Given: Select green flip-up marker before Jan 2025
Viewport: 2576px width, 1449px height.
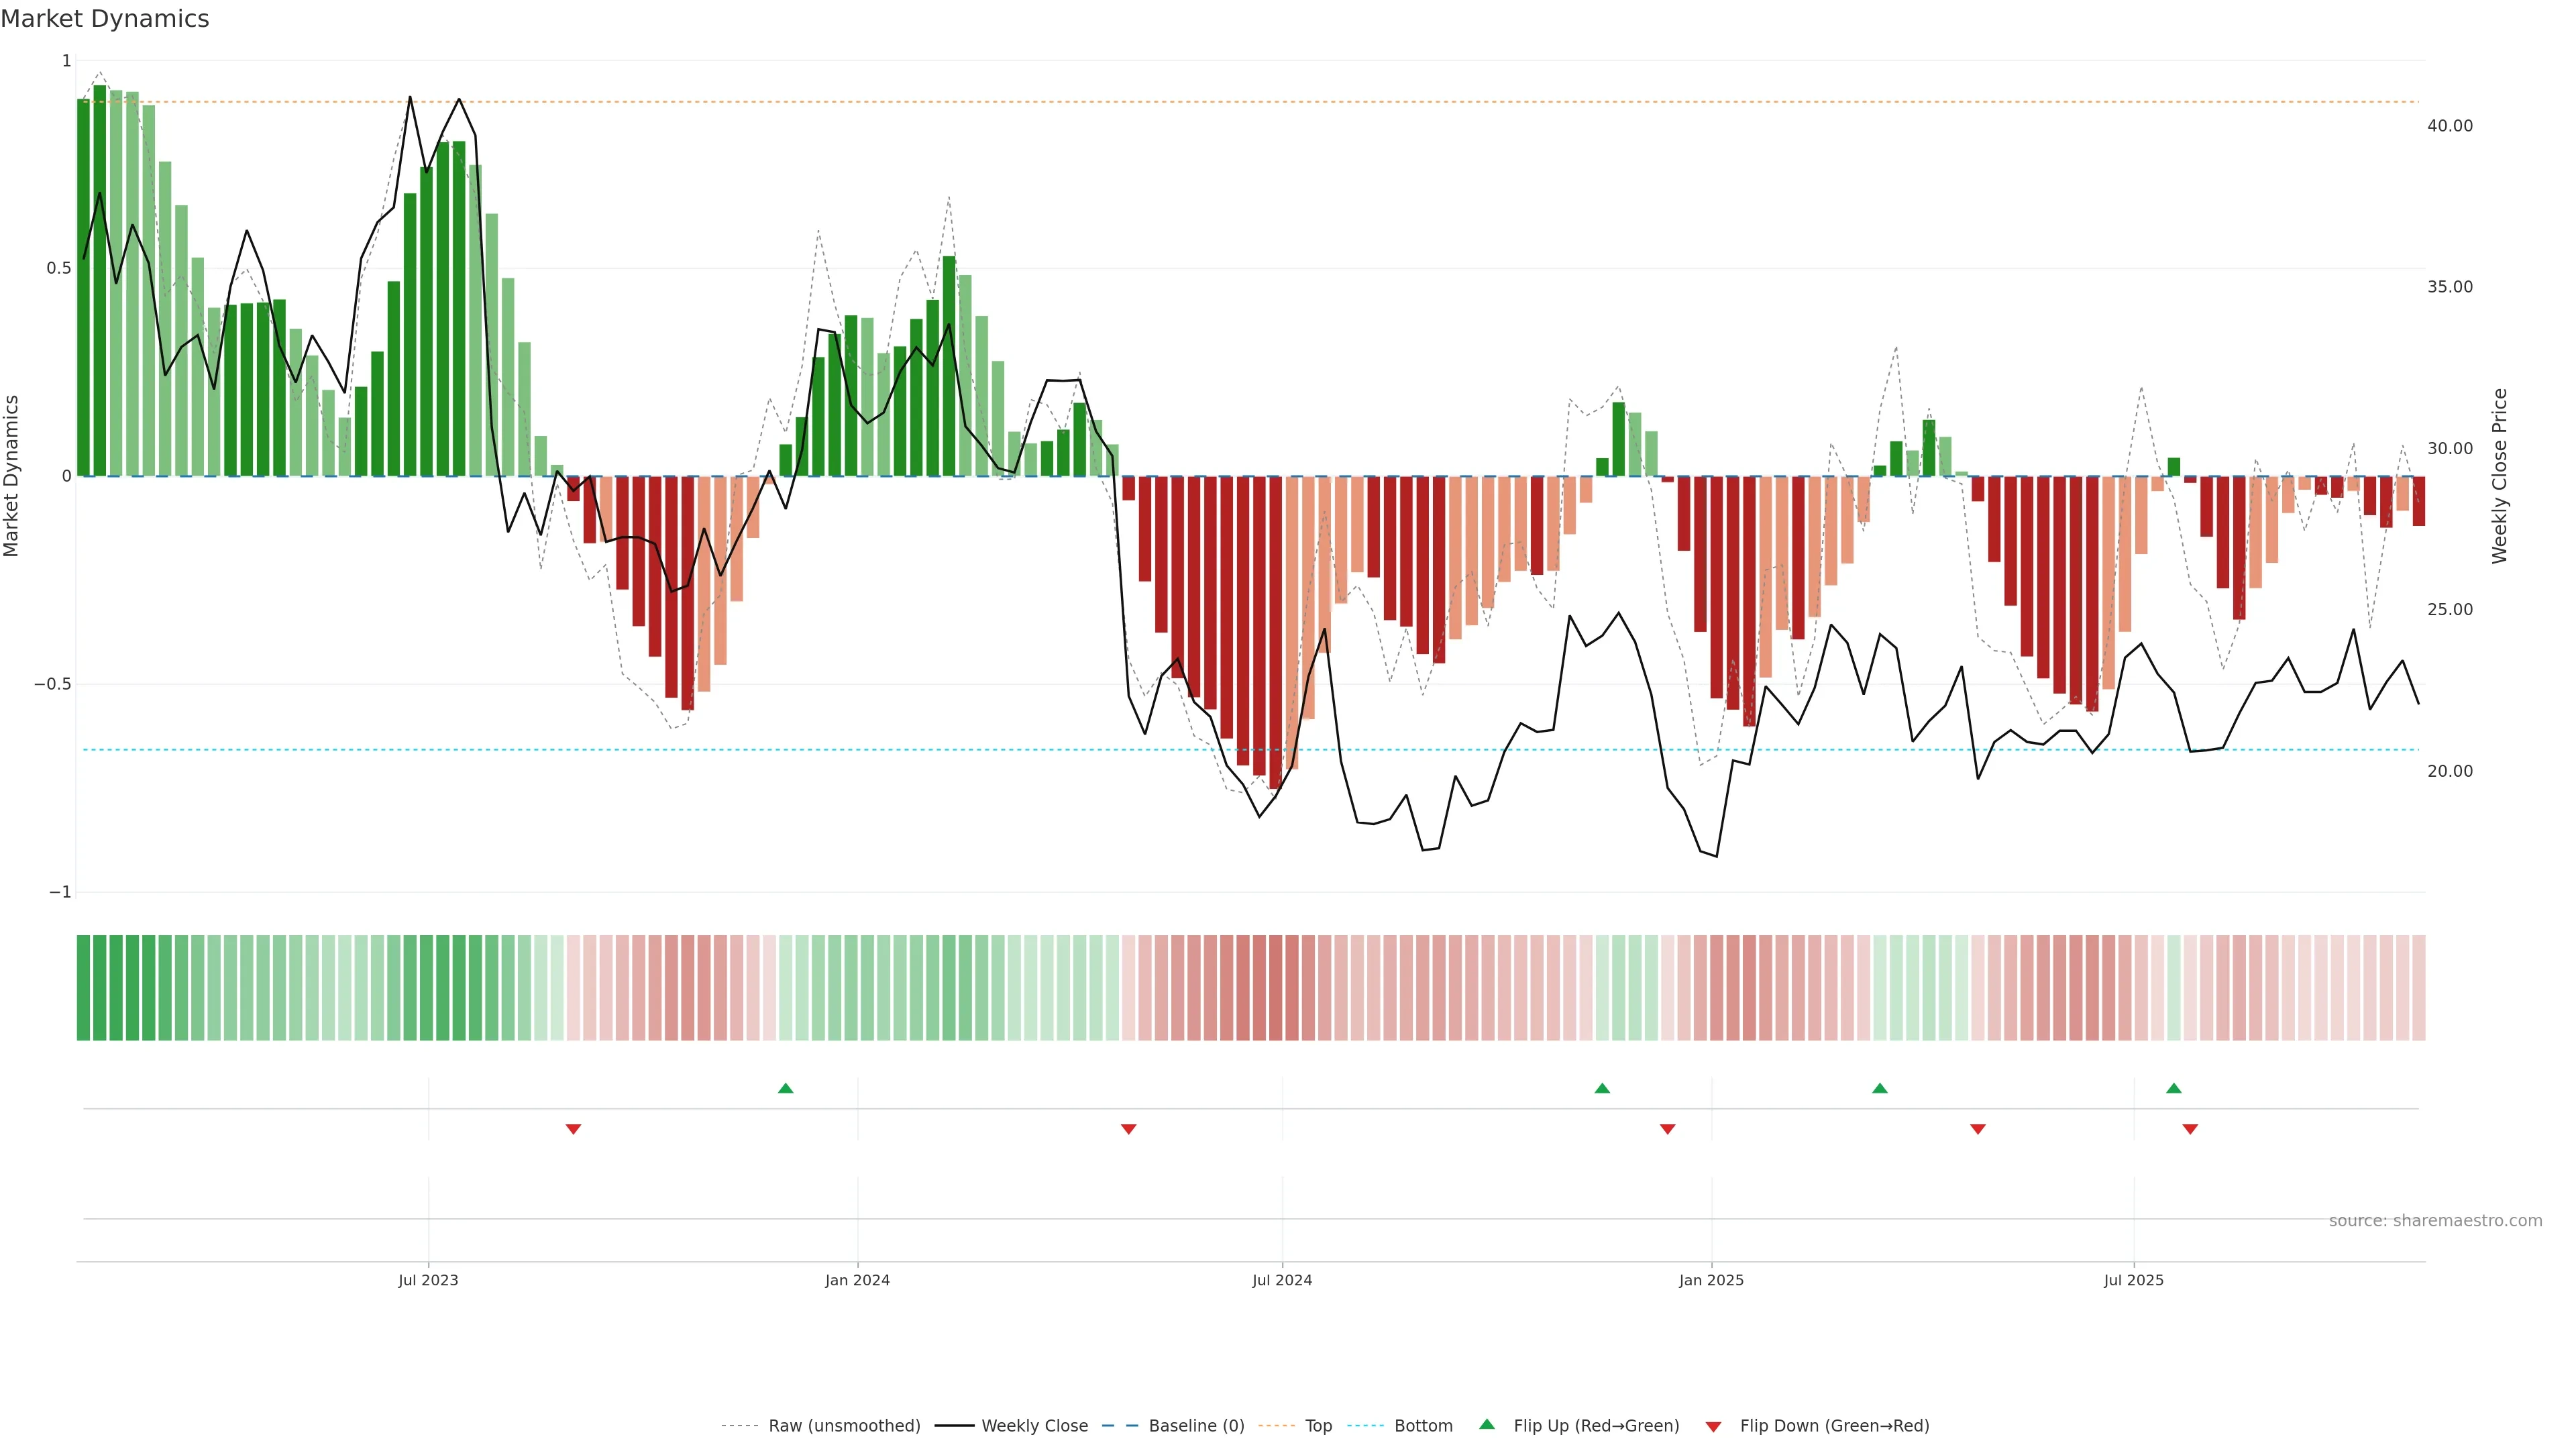Looking at the screenshot, I should [x=1602, y=1088].
